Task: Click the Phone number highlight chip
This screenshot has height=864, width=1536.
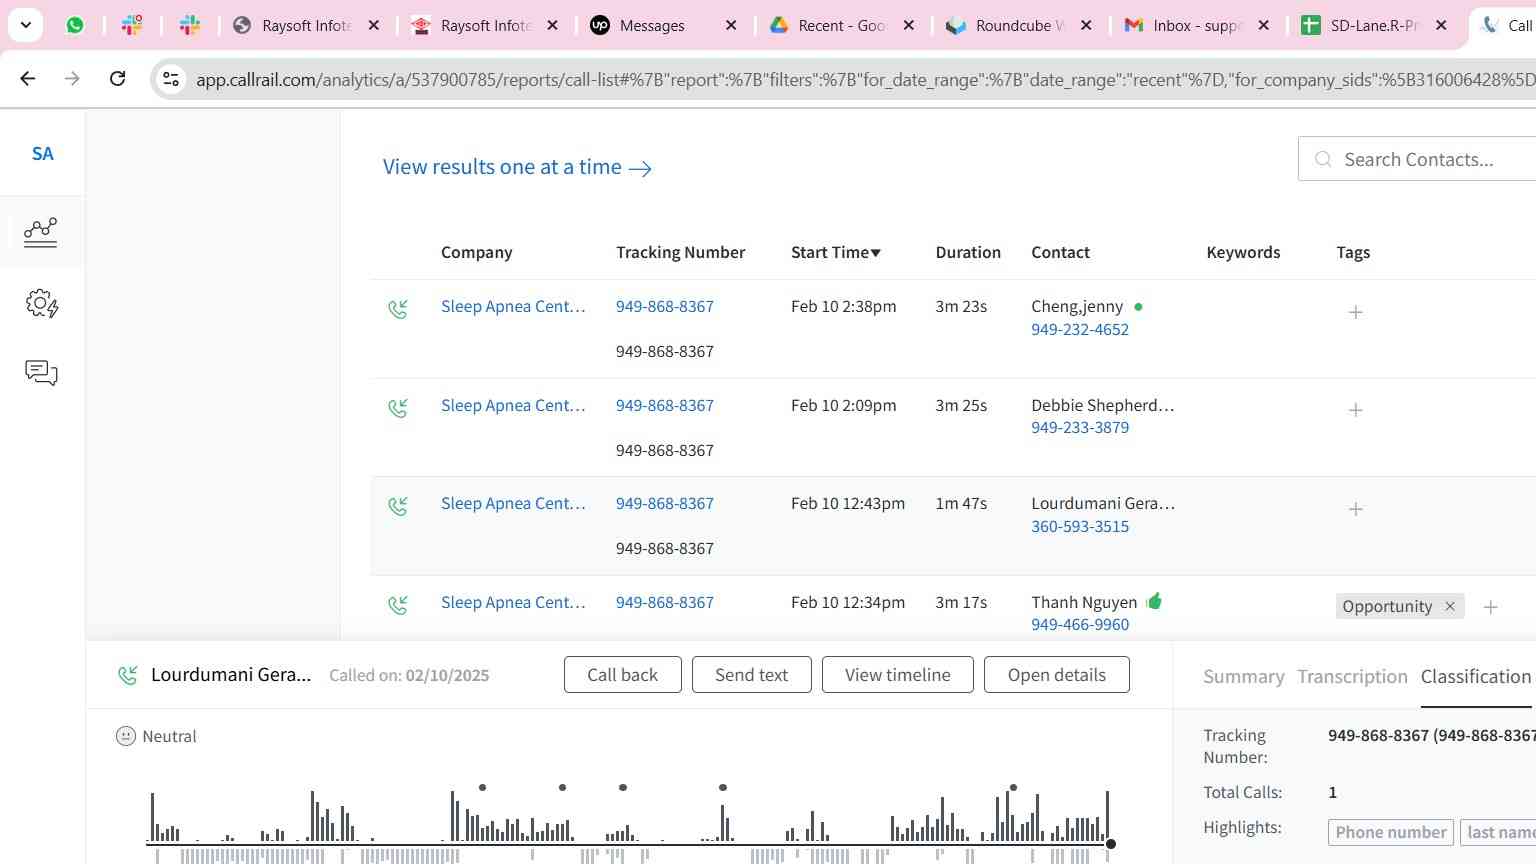Action: point(1390,832)
